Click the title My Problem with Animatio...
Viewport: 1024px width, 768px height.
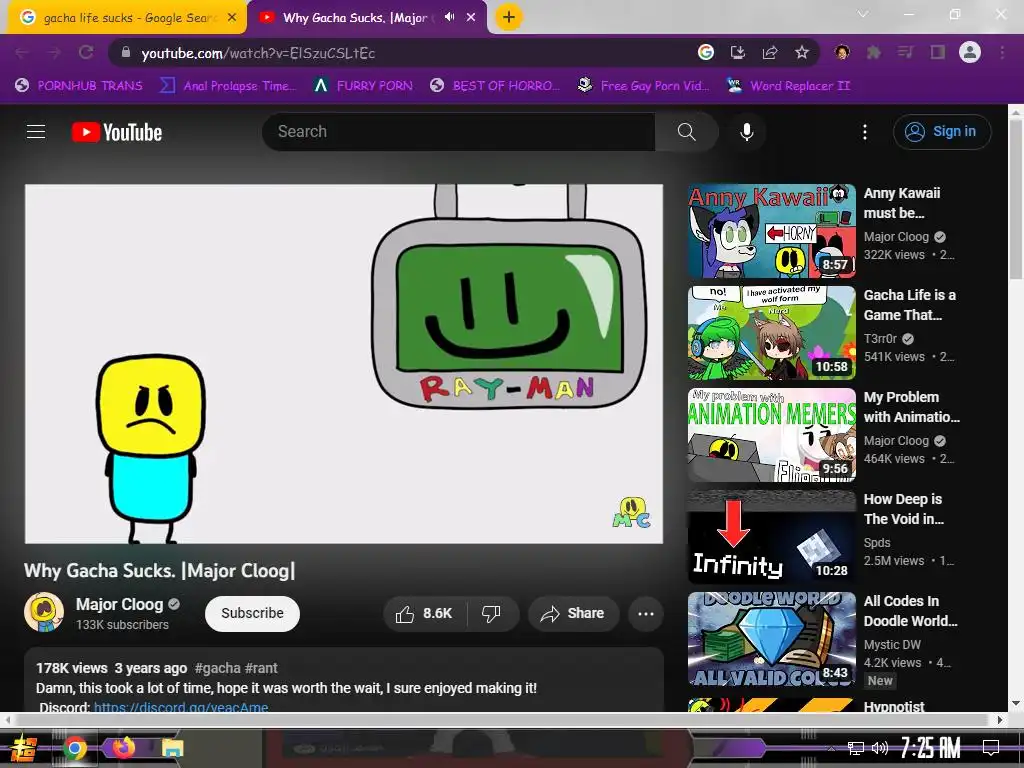tap(912, 407)
